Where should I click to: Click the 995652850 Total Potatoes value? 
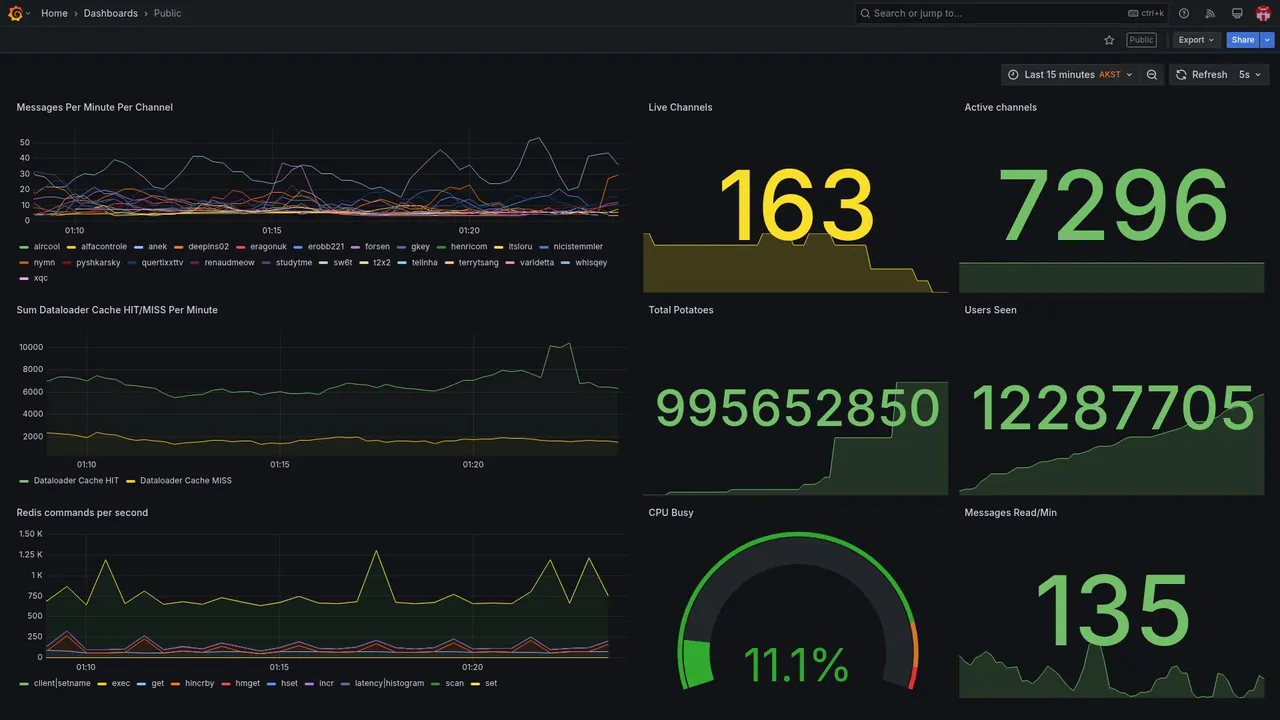click(797, 408)
